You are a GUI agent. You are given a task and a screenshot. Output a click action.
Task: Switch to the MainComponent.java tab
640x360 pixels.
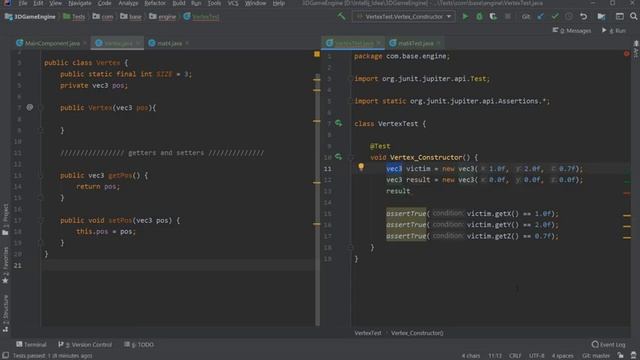tap(52, 43)
